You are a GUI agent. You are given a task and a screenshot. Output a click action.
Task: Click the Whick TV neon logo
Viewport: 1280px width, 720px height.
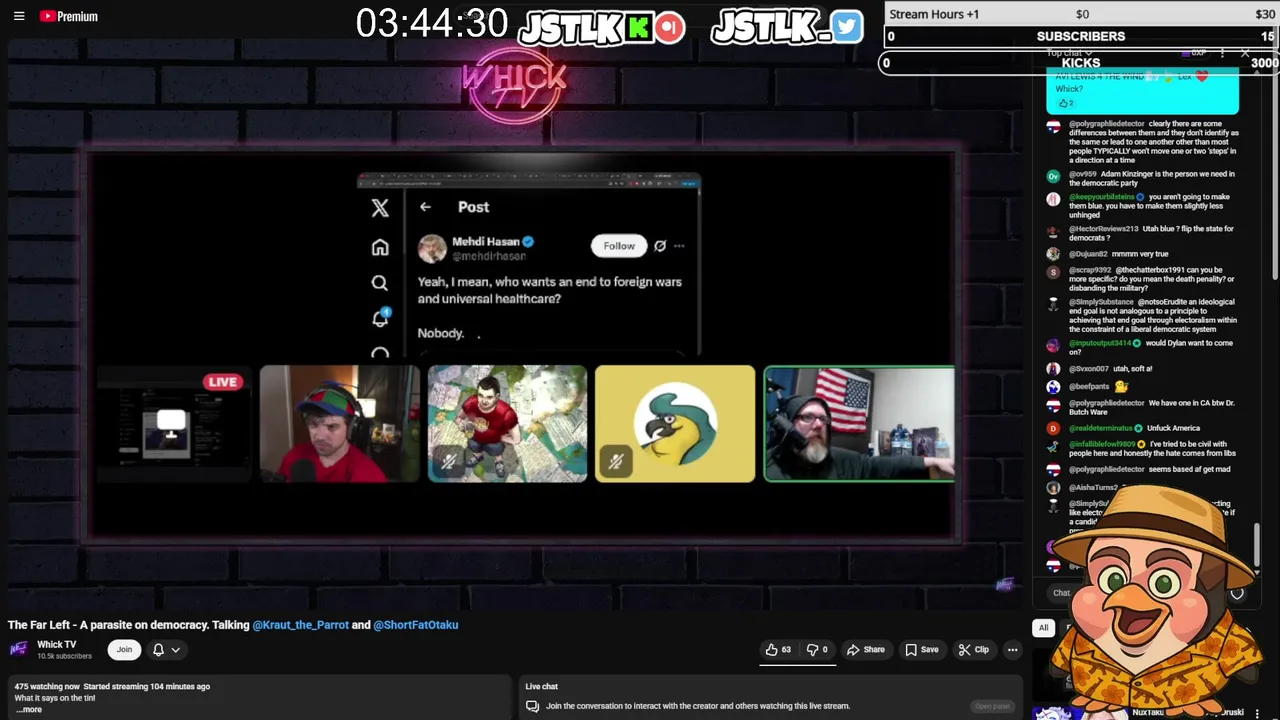[x=514, y=87]
